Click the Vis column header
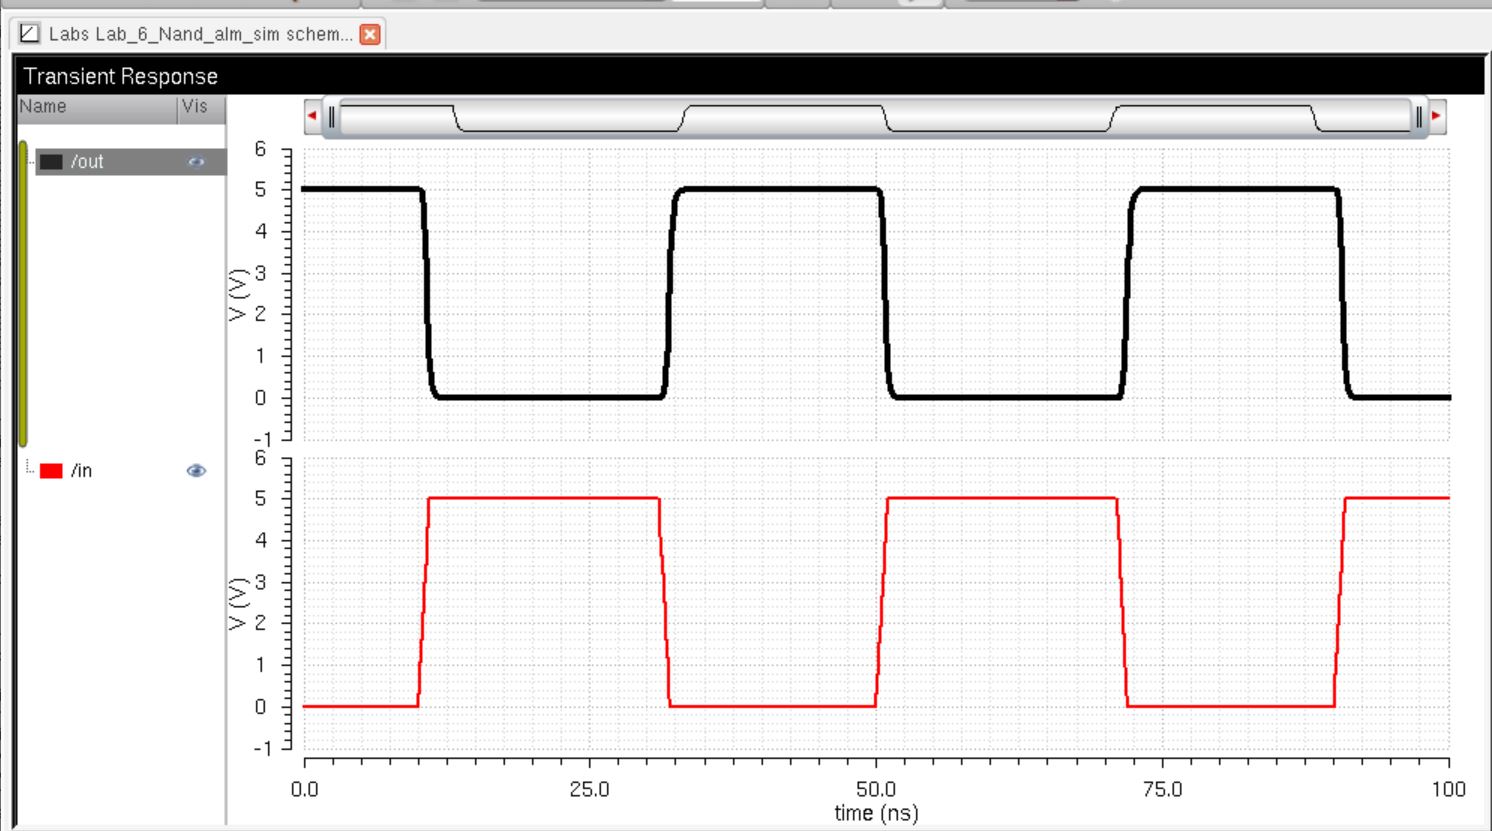Image resolution: width=1492 pixels, height=831 pixels. [196, 107]
